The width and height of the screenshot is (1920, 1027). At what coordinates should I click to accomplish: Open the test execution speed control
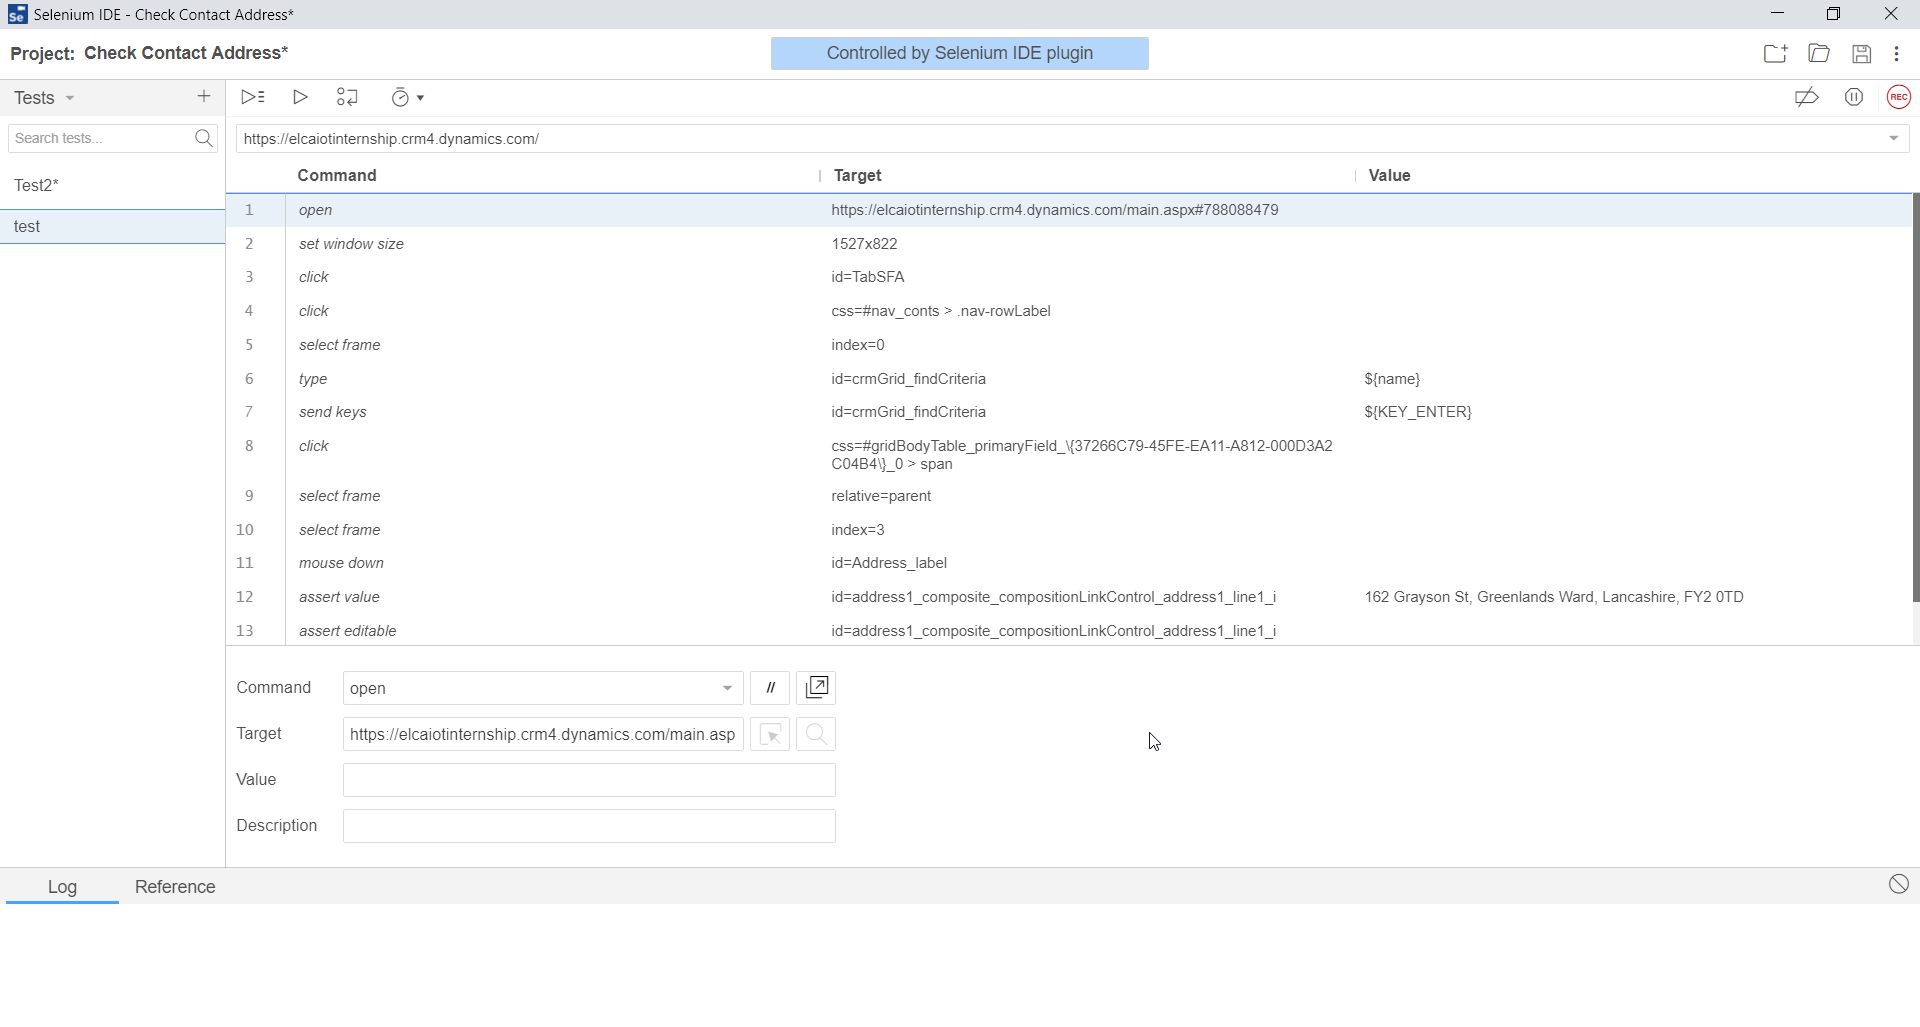coord(407,97)
